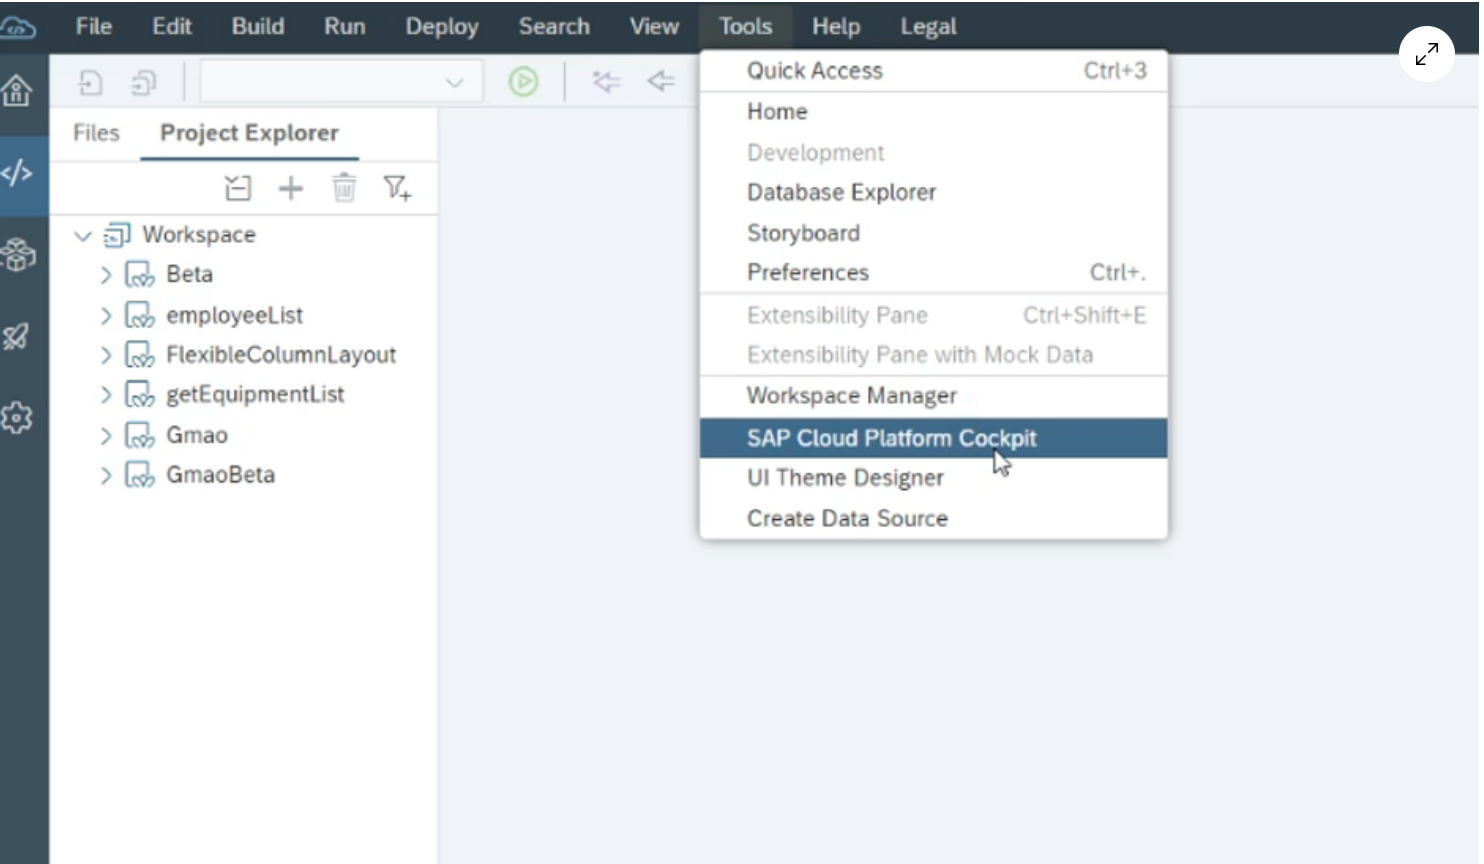Click the expand fullscreen arrows button

coord(1426,54)
